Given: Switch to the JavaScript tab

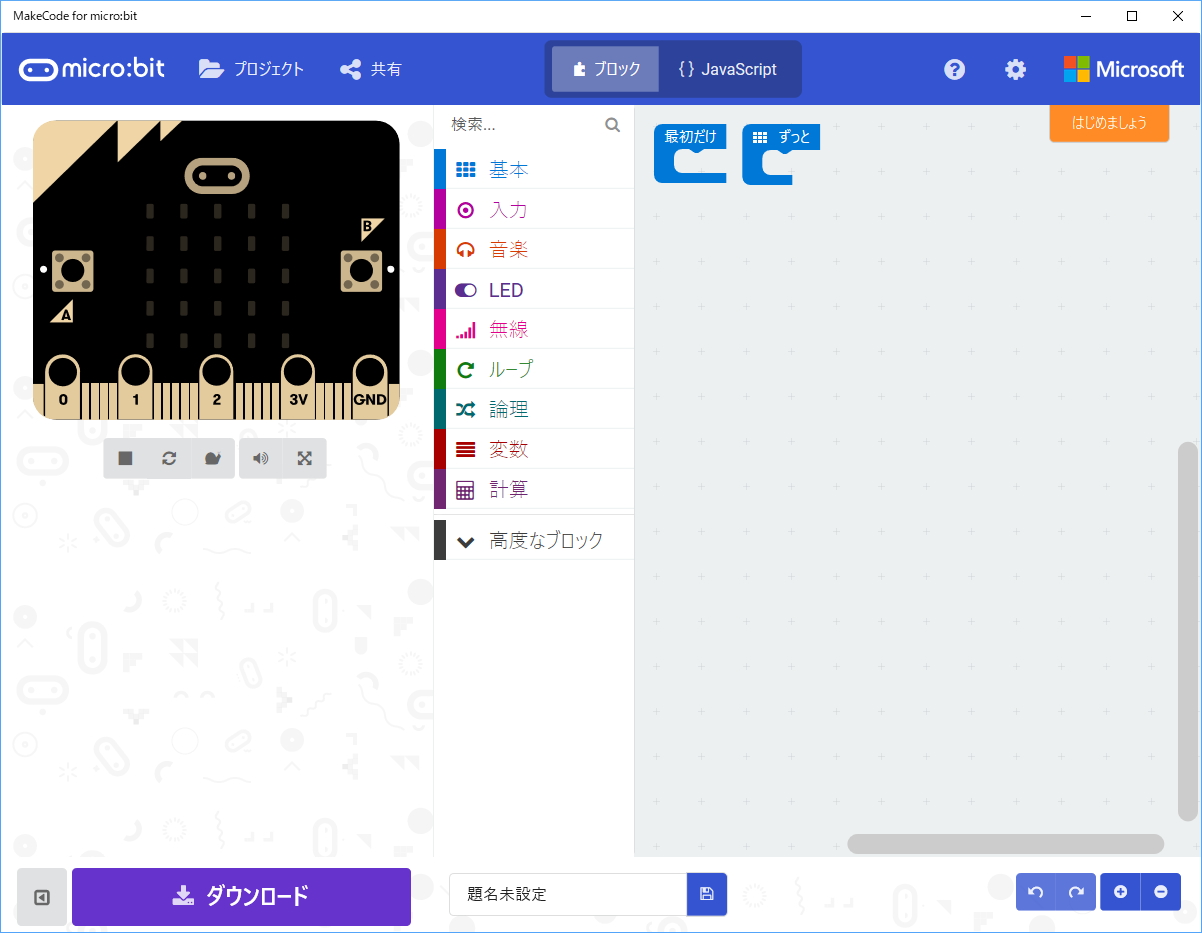Looking at the screenshot, I should click(729, 69).
